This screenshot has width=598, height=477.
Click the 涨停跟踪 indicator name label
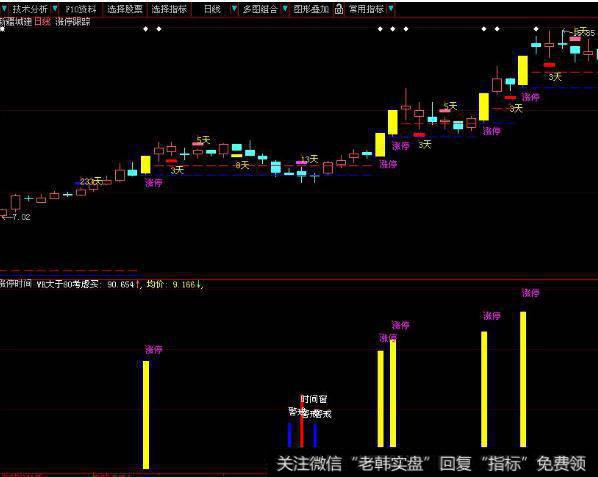(x=73, y=22)
